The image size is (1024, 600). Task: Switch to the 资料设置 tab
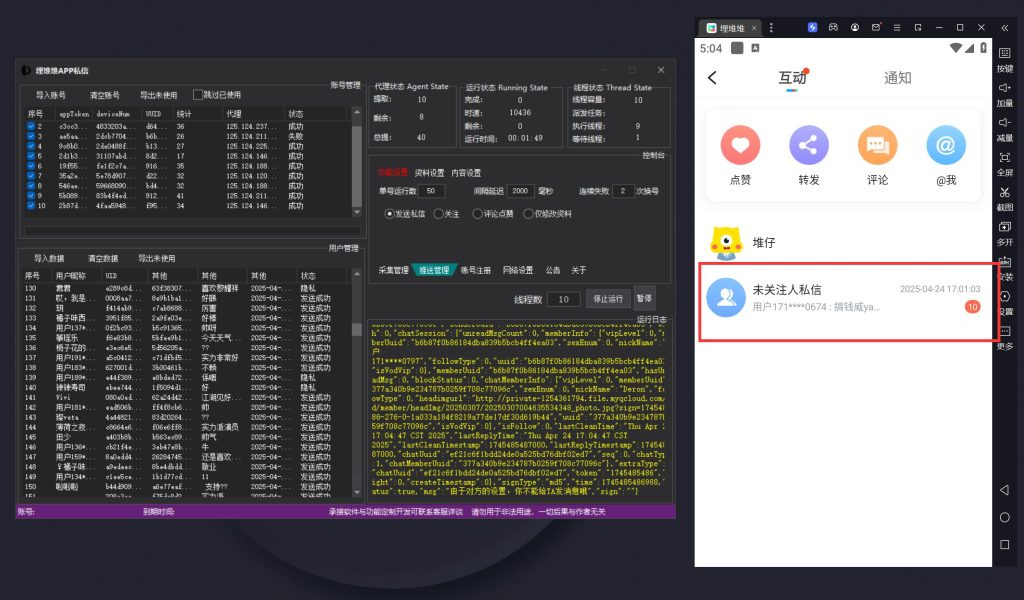430,173
